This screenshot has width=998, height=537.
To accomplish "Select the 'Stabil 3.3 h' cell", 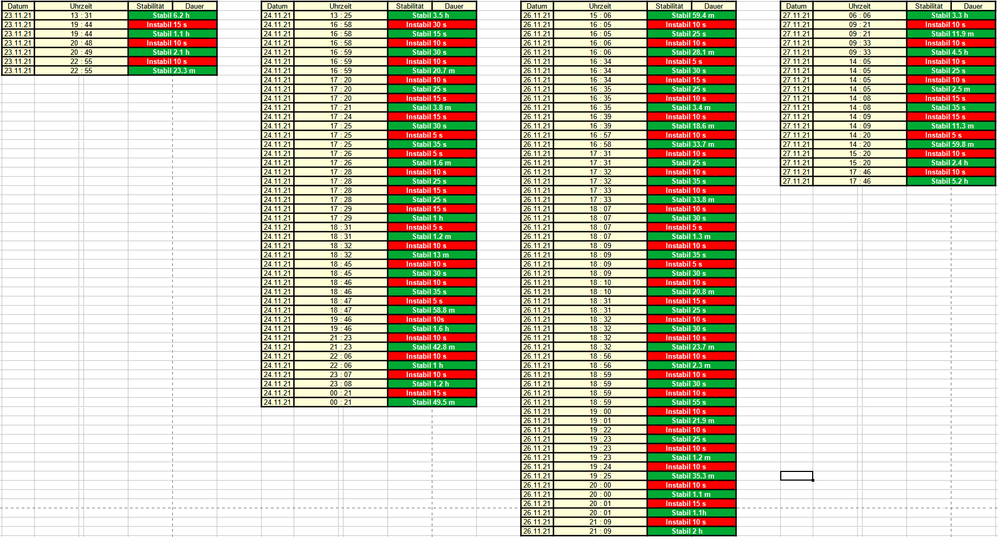I will click(x=952, y=15).
